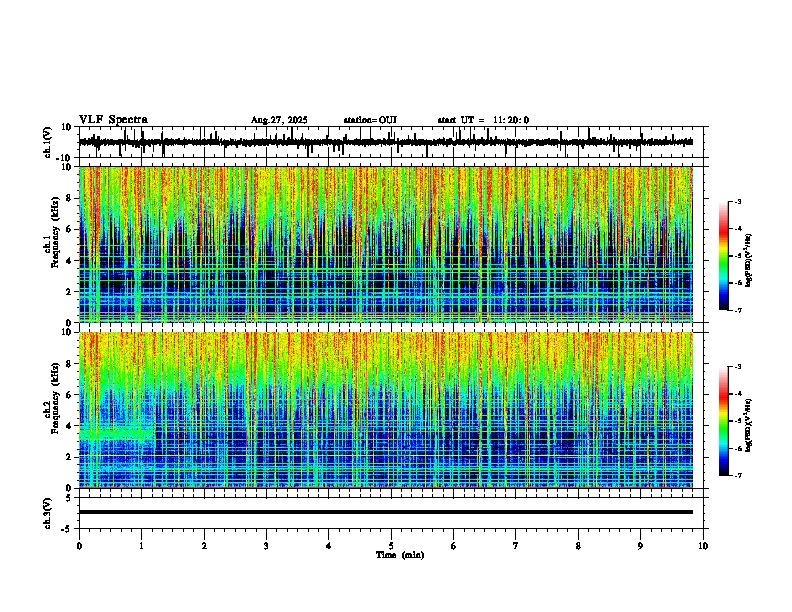This screenshot has height=612, width=792.
Task: Click the "start UT = 11:20:0" text
Action: click(483, 120)
